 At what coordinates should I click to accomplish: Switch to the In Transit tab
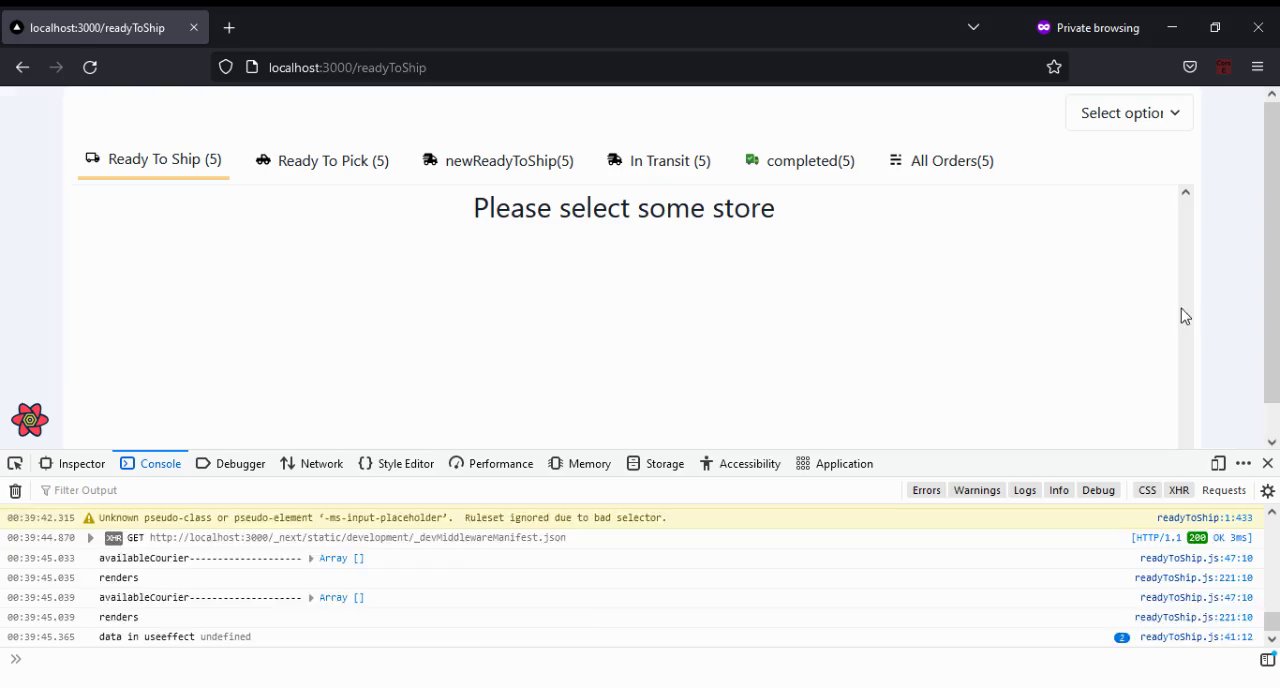pos(659,161)
